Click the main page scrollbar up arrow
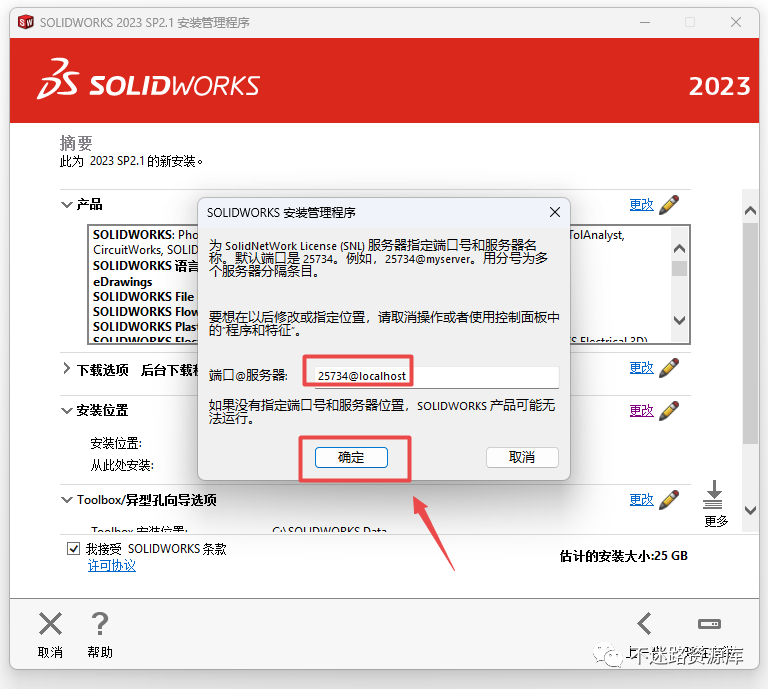768x689 pixels. (x=750, y=211)
